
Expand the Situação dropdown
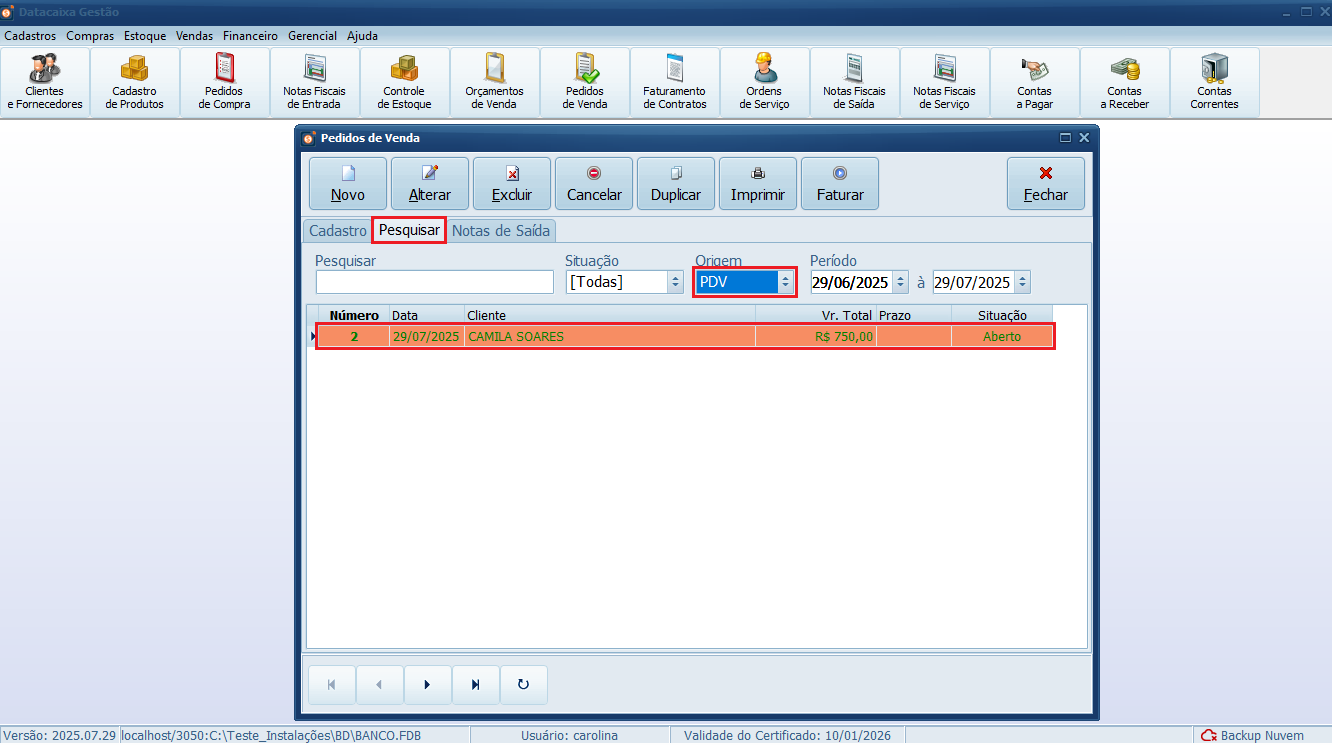point(675,283)
